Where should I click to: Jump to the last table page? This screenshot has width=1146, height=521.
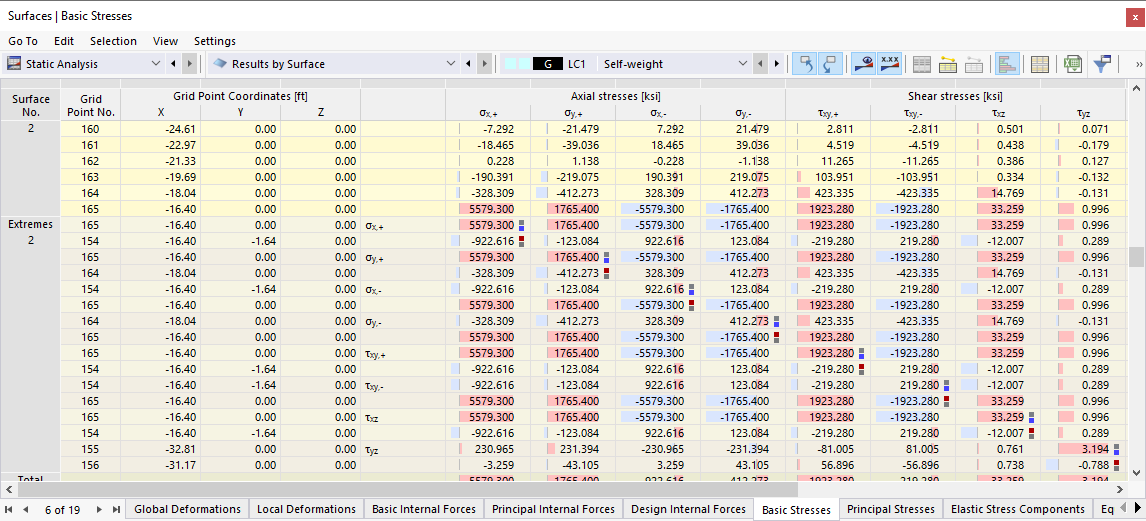pyautogui.click(x=116, y=509)
